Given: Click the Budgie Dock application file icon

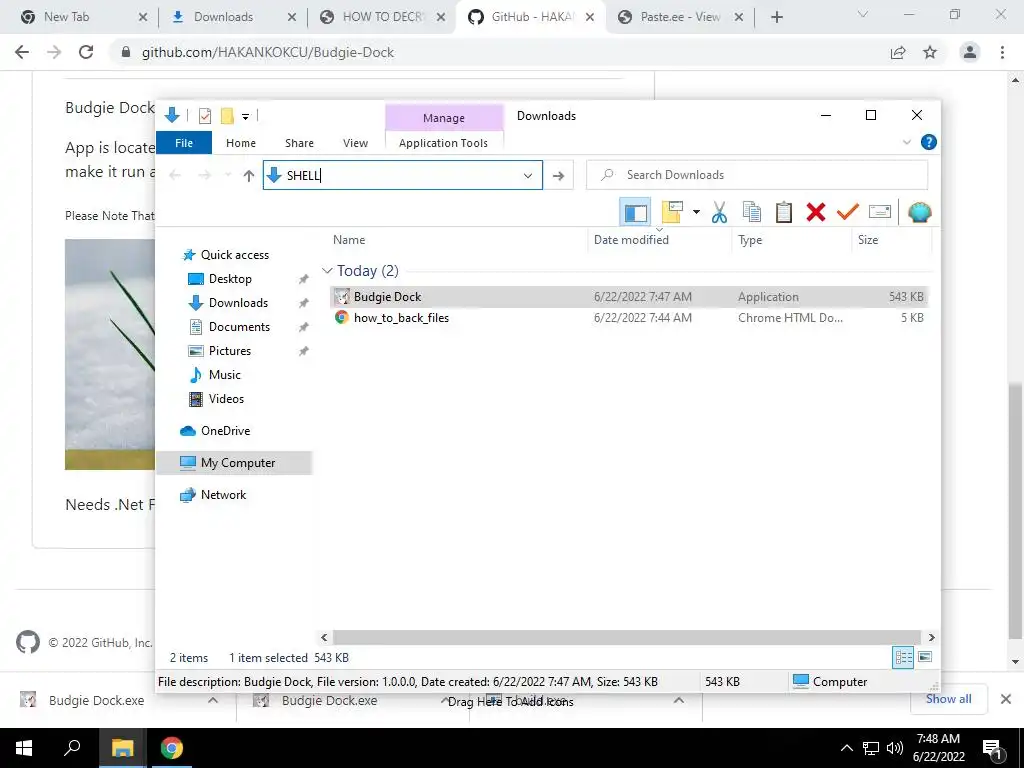Looking at the screenshot, I should coord(342,296).
